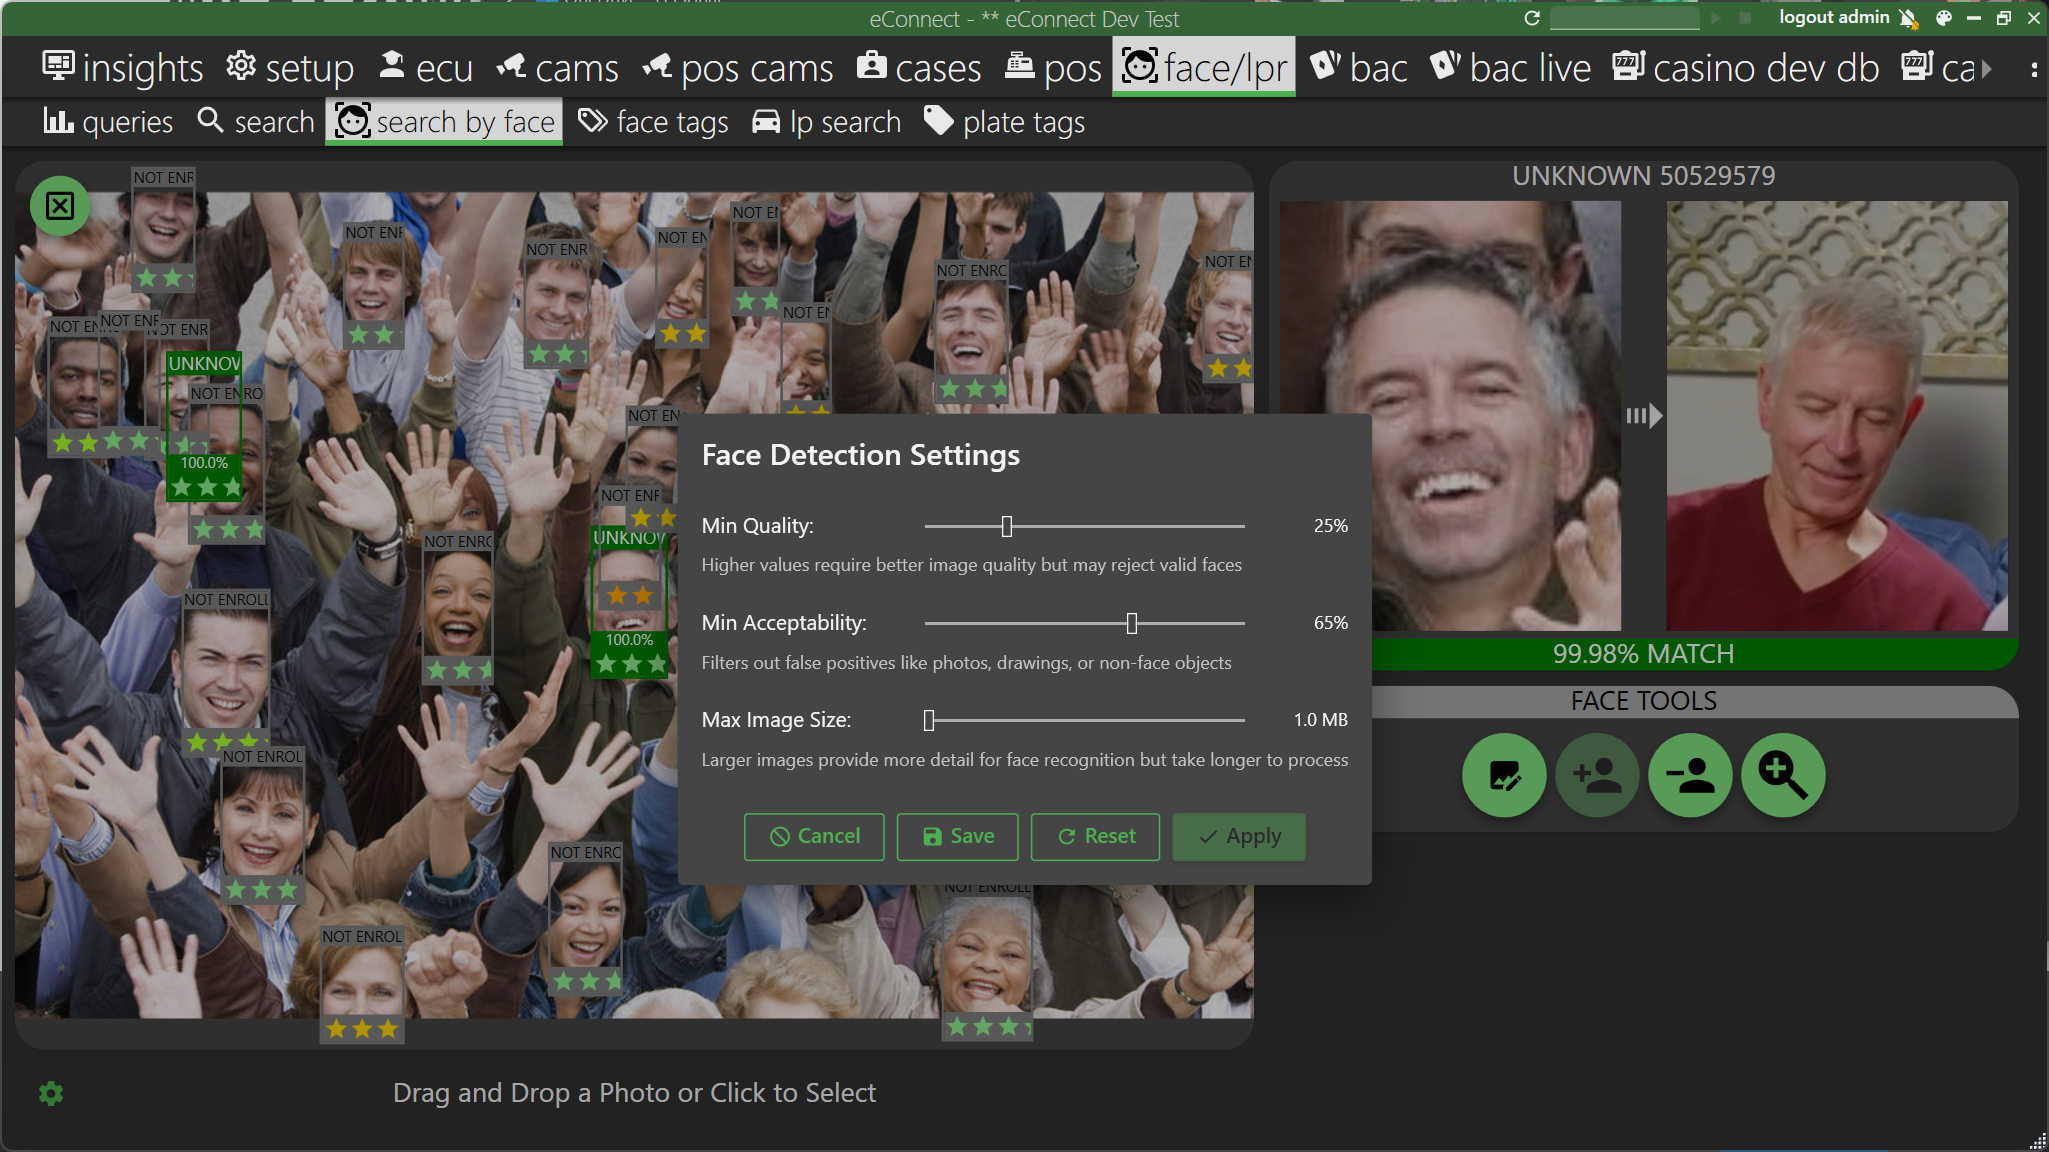Expand hidden tabs with the right chevron
This screenshot has height=1152, width=2049.
tap(1986, 67)
